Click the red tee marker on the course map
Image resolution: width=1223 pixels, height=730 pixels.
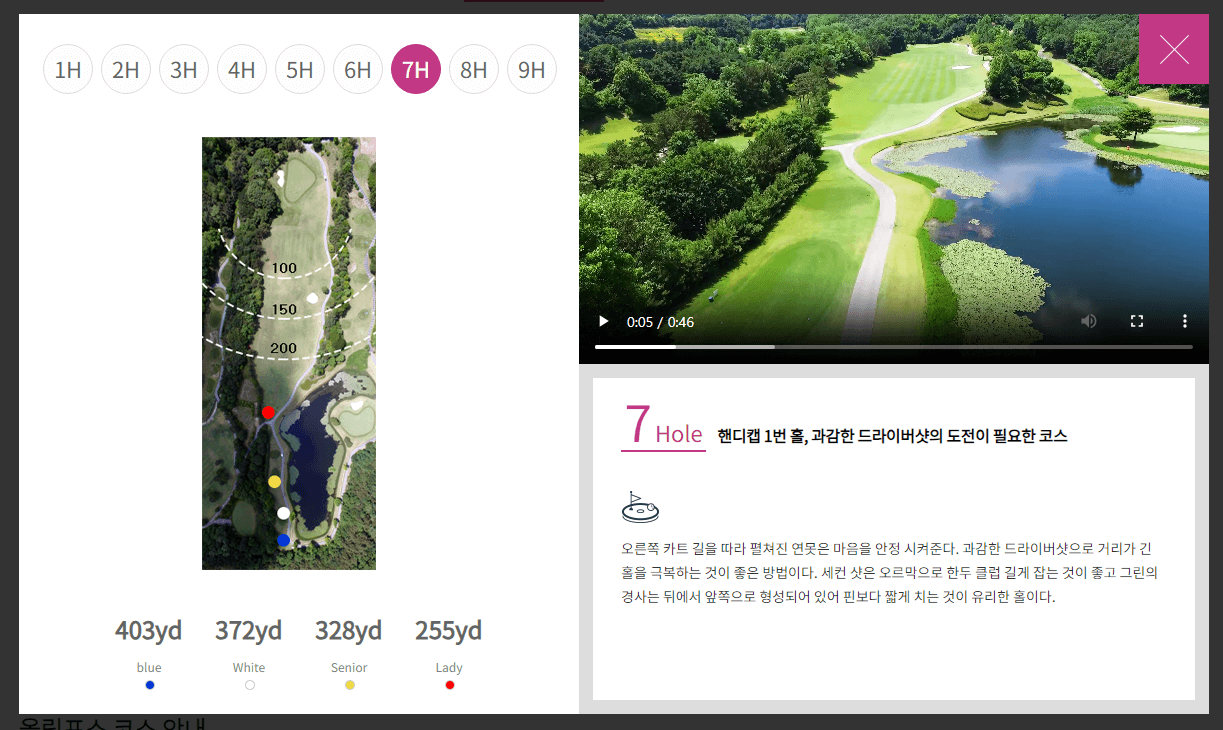click(268, 411)
